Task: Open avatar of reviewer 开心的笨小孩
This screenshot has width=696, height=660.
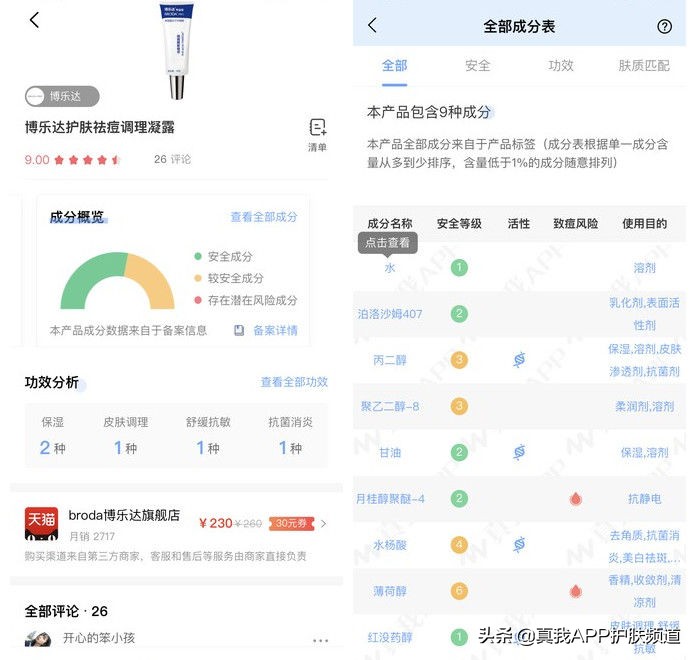Action: [38, 639]
